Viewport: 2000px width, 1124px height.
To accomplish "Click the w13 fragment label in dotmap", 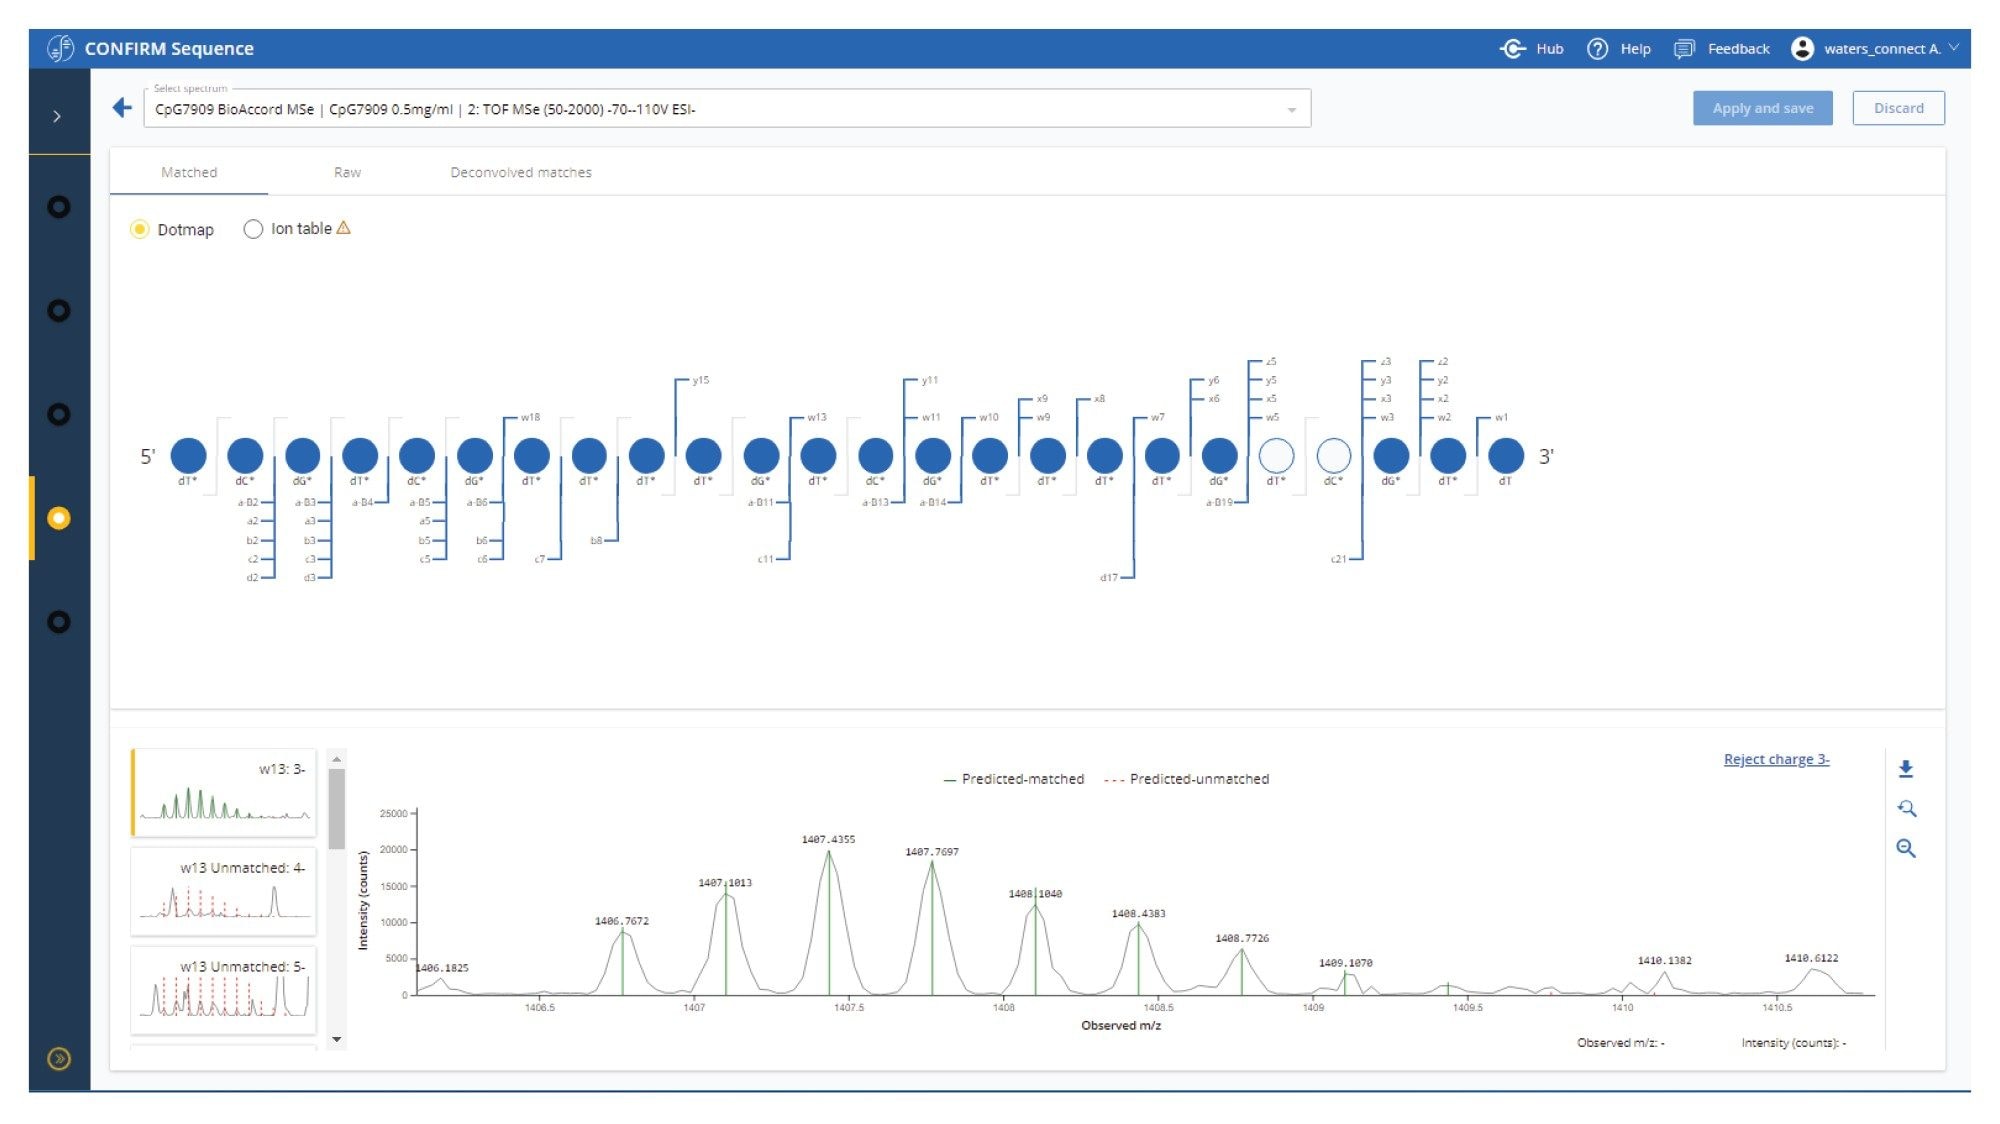I will click(x=817, y=417).
